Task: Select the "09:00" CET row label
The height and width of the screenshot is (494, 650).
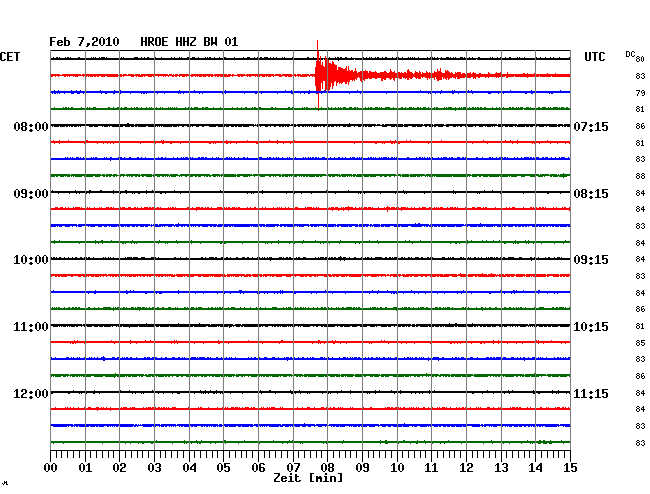Action: click(31, 194)
